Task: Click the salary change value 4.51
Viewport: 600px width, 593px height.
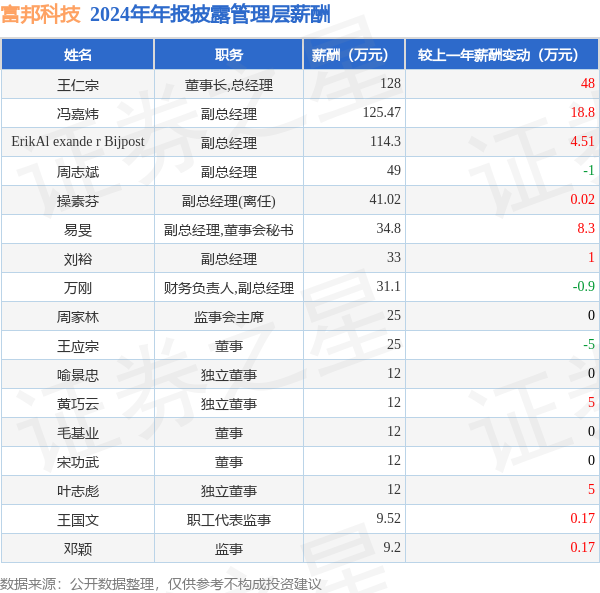Action: [583, 142]
